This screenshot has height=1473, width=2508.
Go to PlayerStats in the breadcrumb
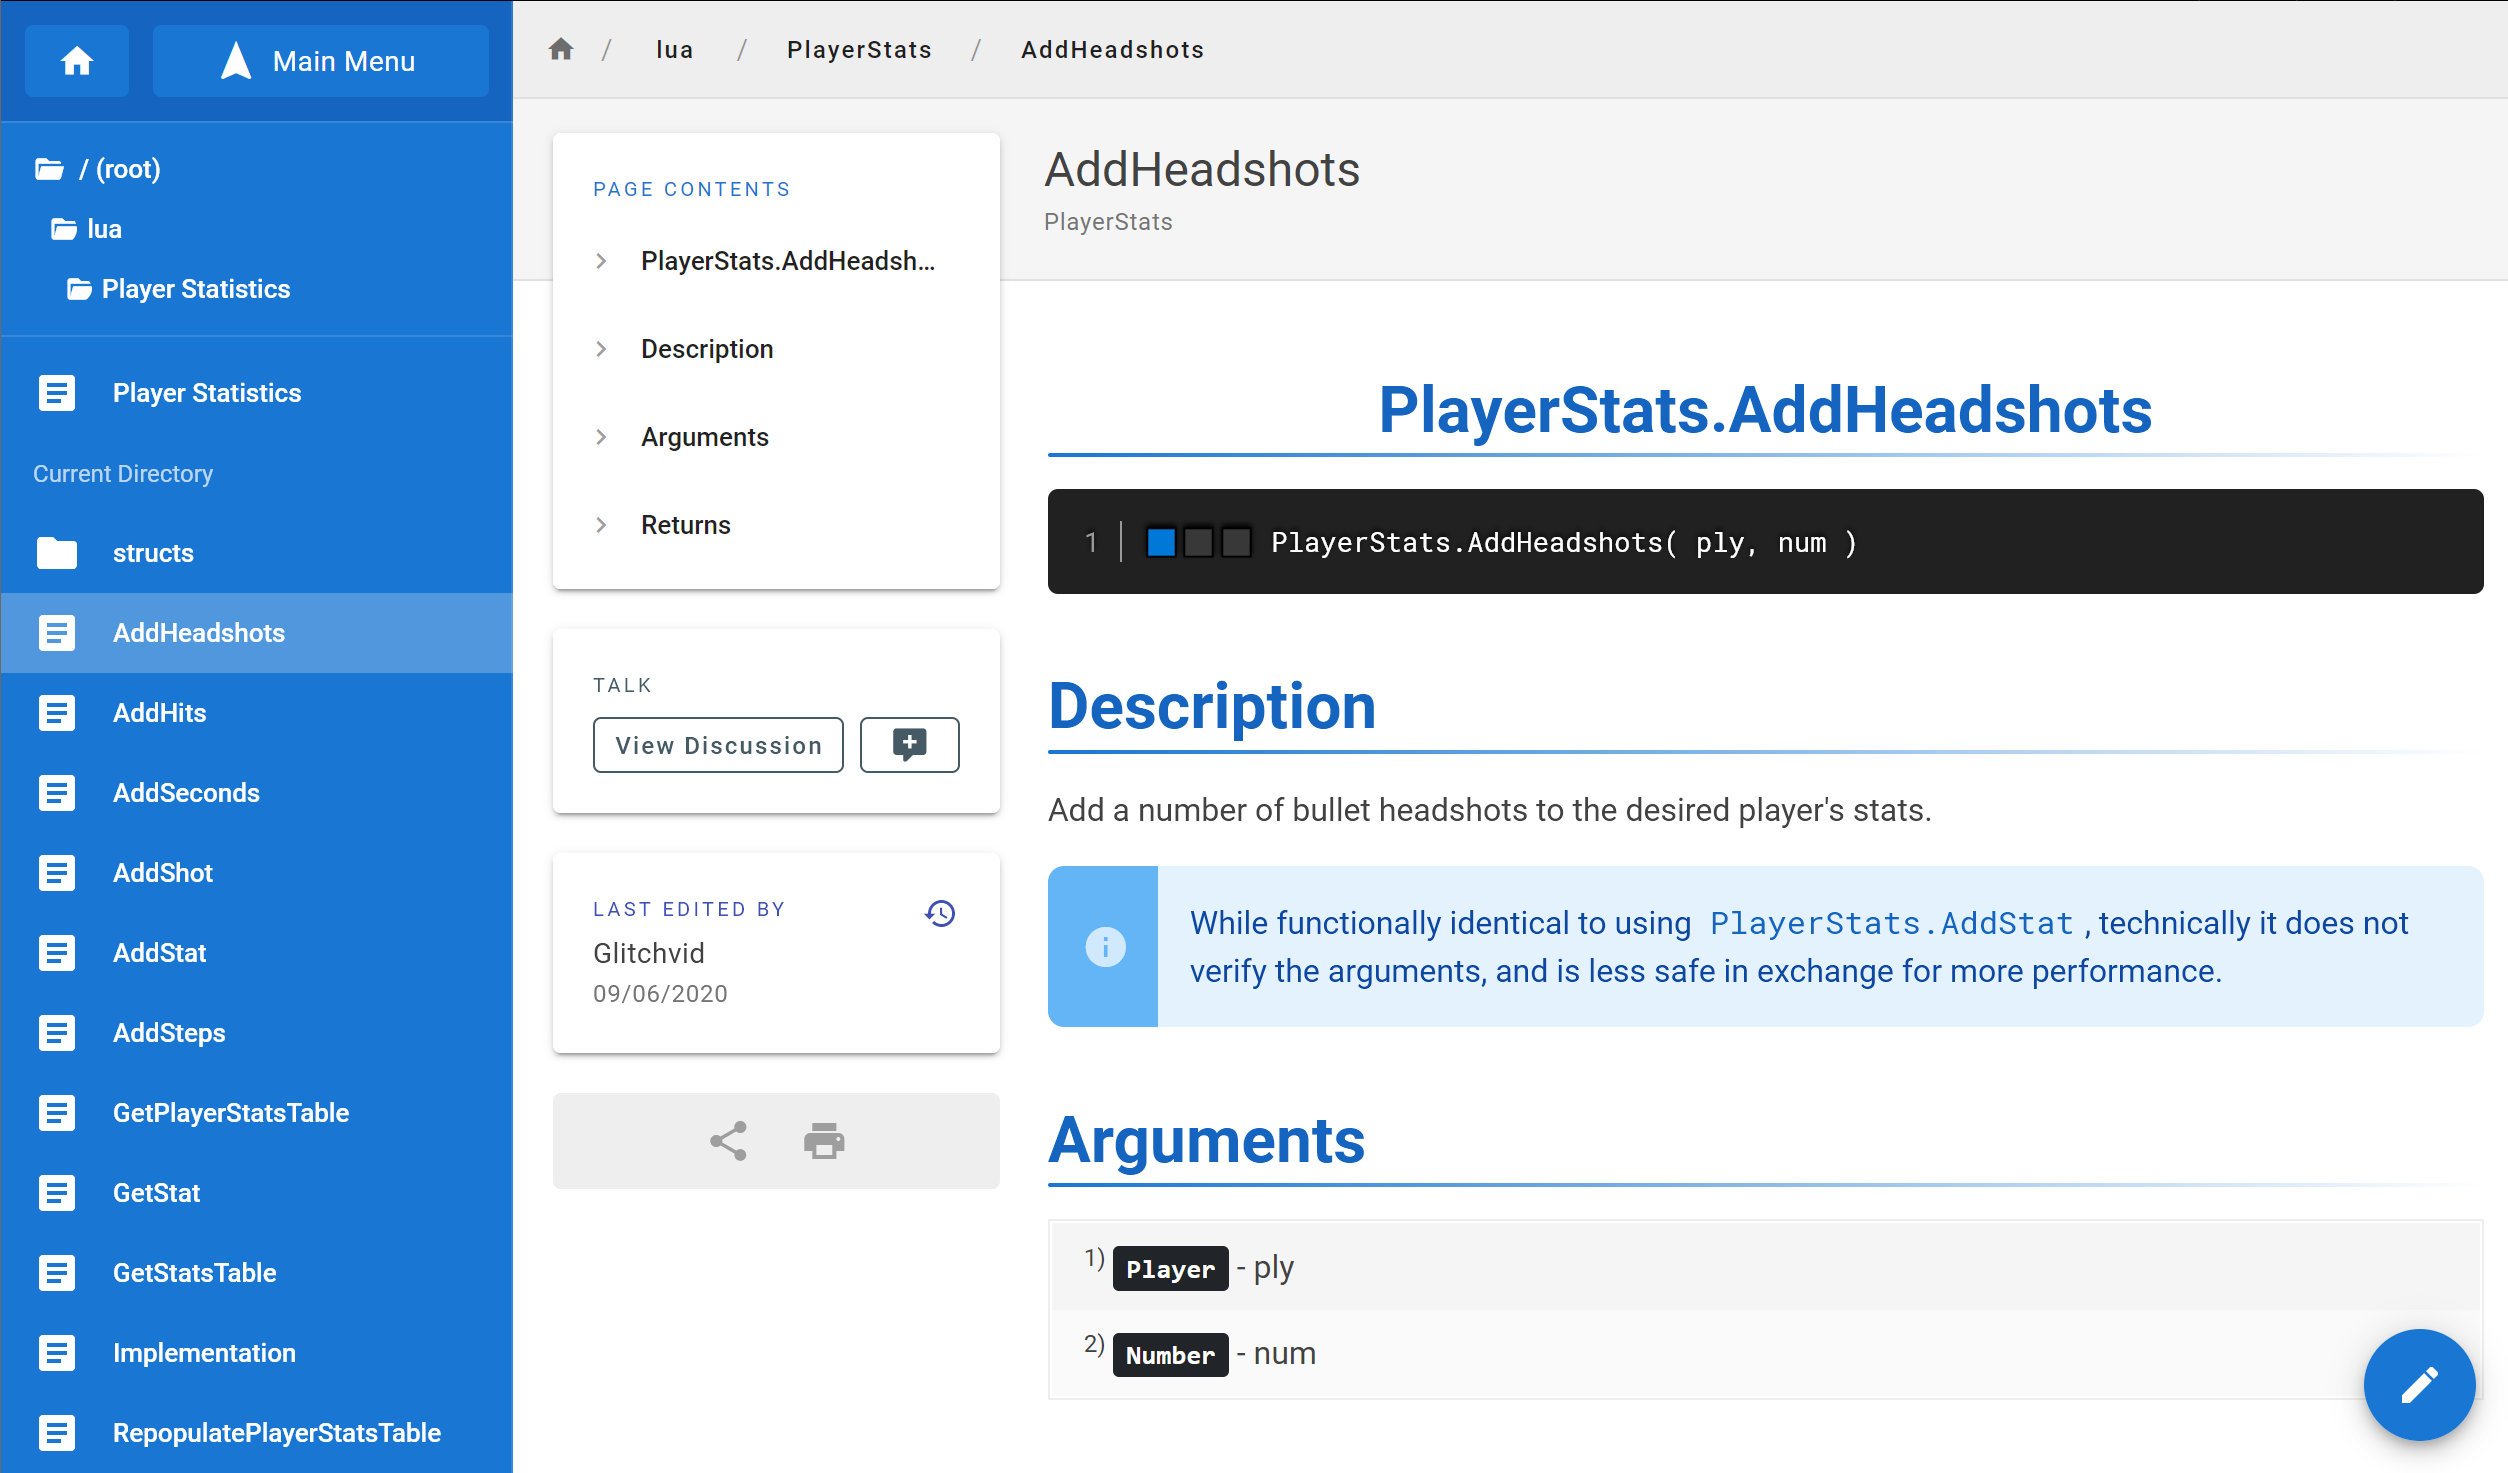coord(859,49)
